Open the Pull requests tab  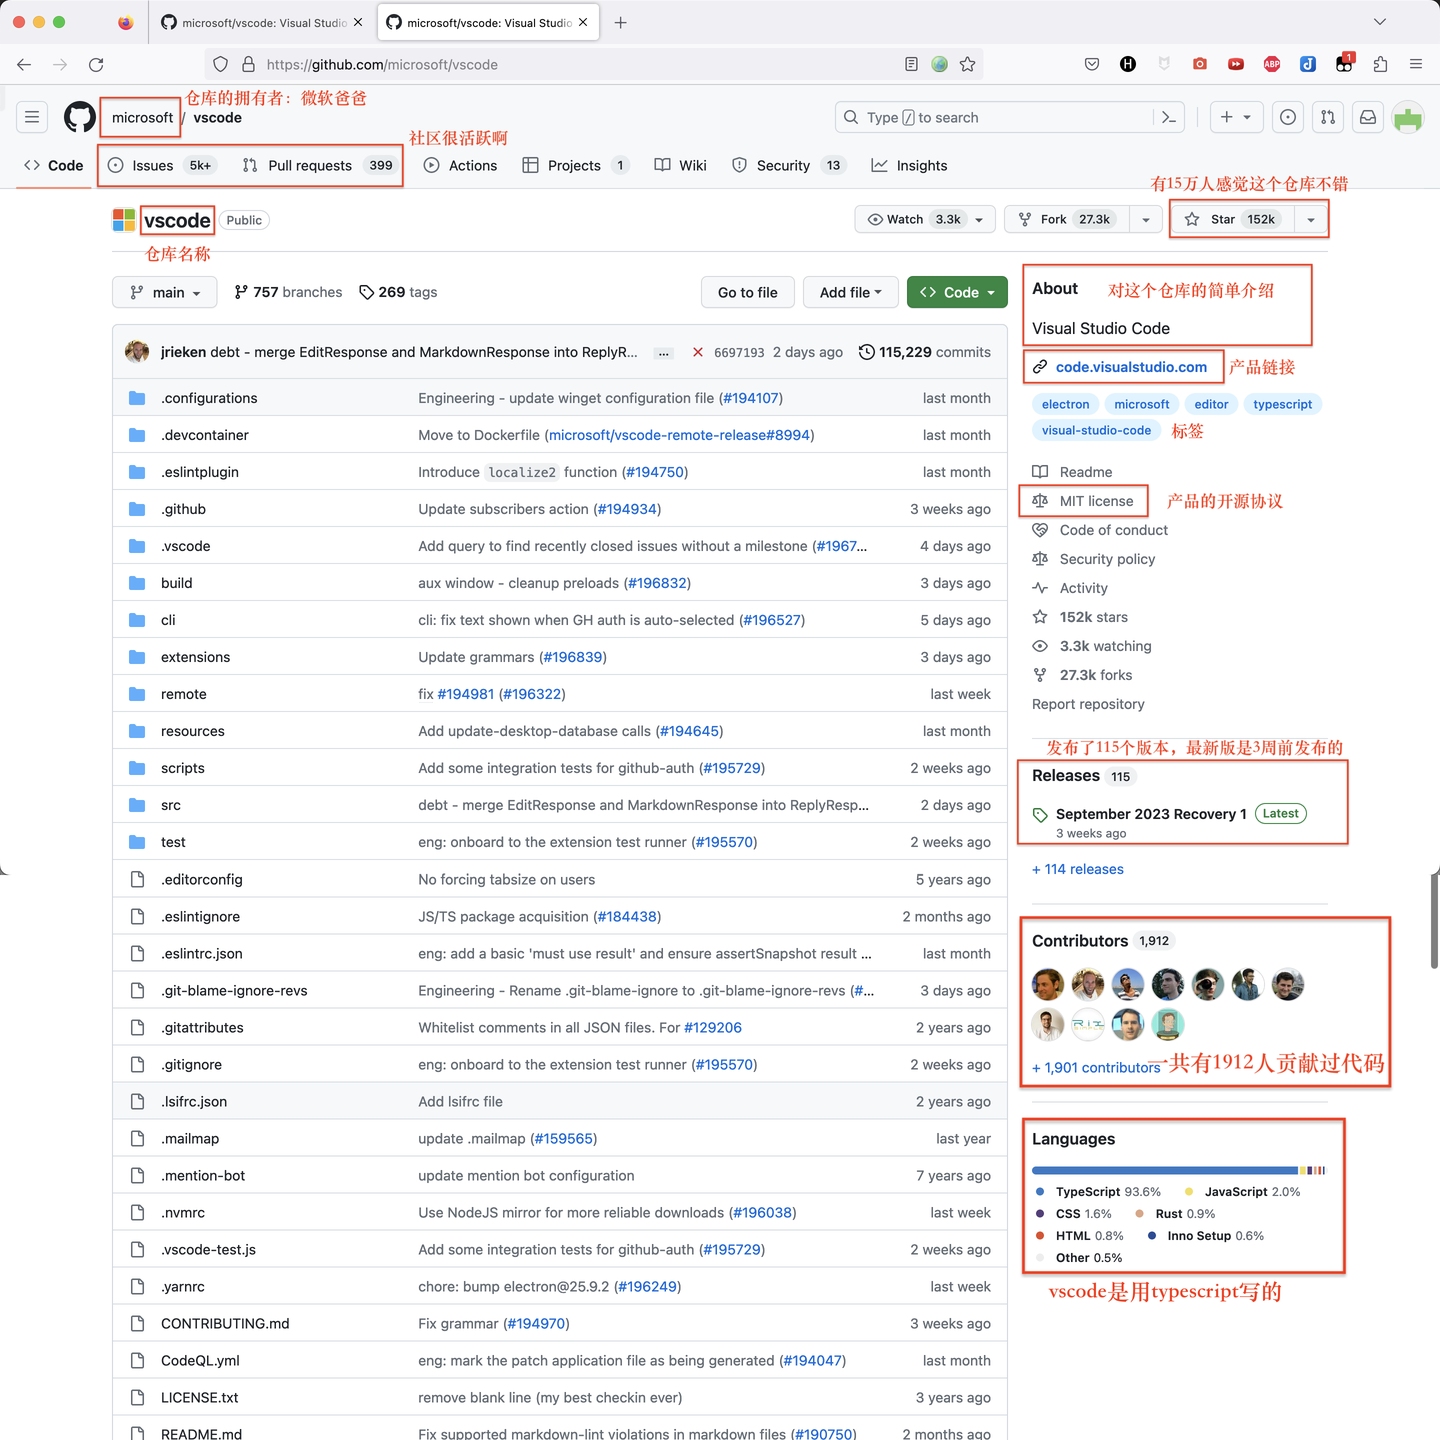[x=319, y=165]
